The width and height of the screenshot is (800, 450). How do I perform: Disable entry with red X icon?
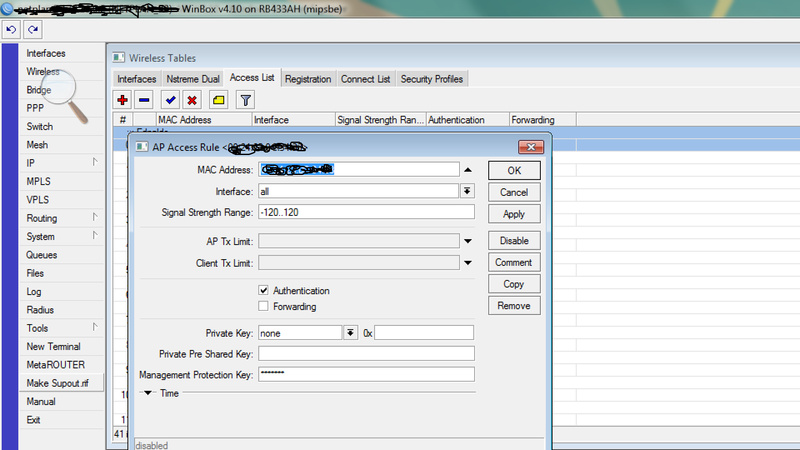(192, 100)
